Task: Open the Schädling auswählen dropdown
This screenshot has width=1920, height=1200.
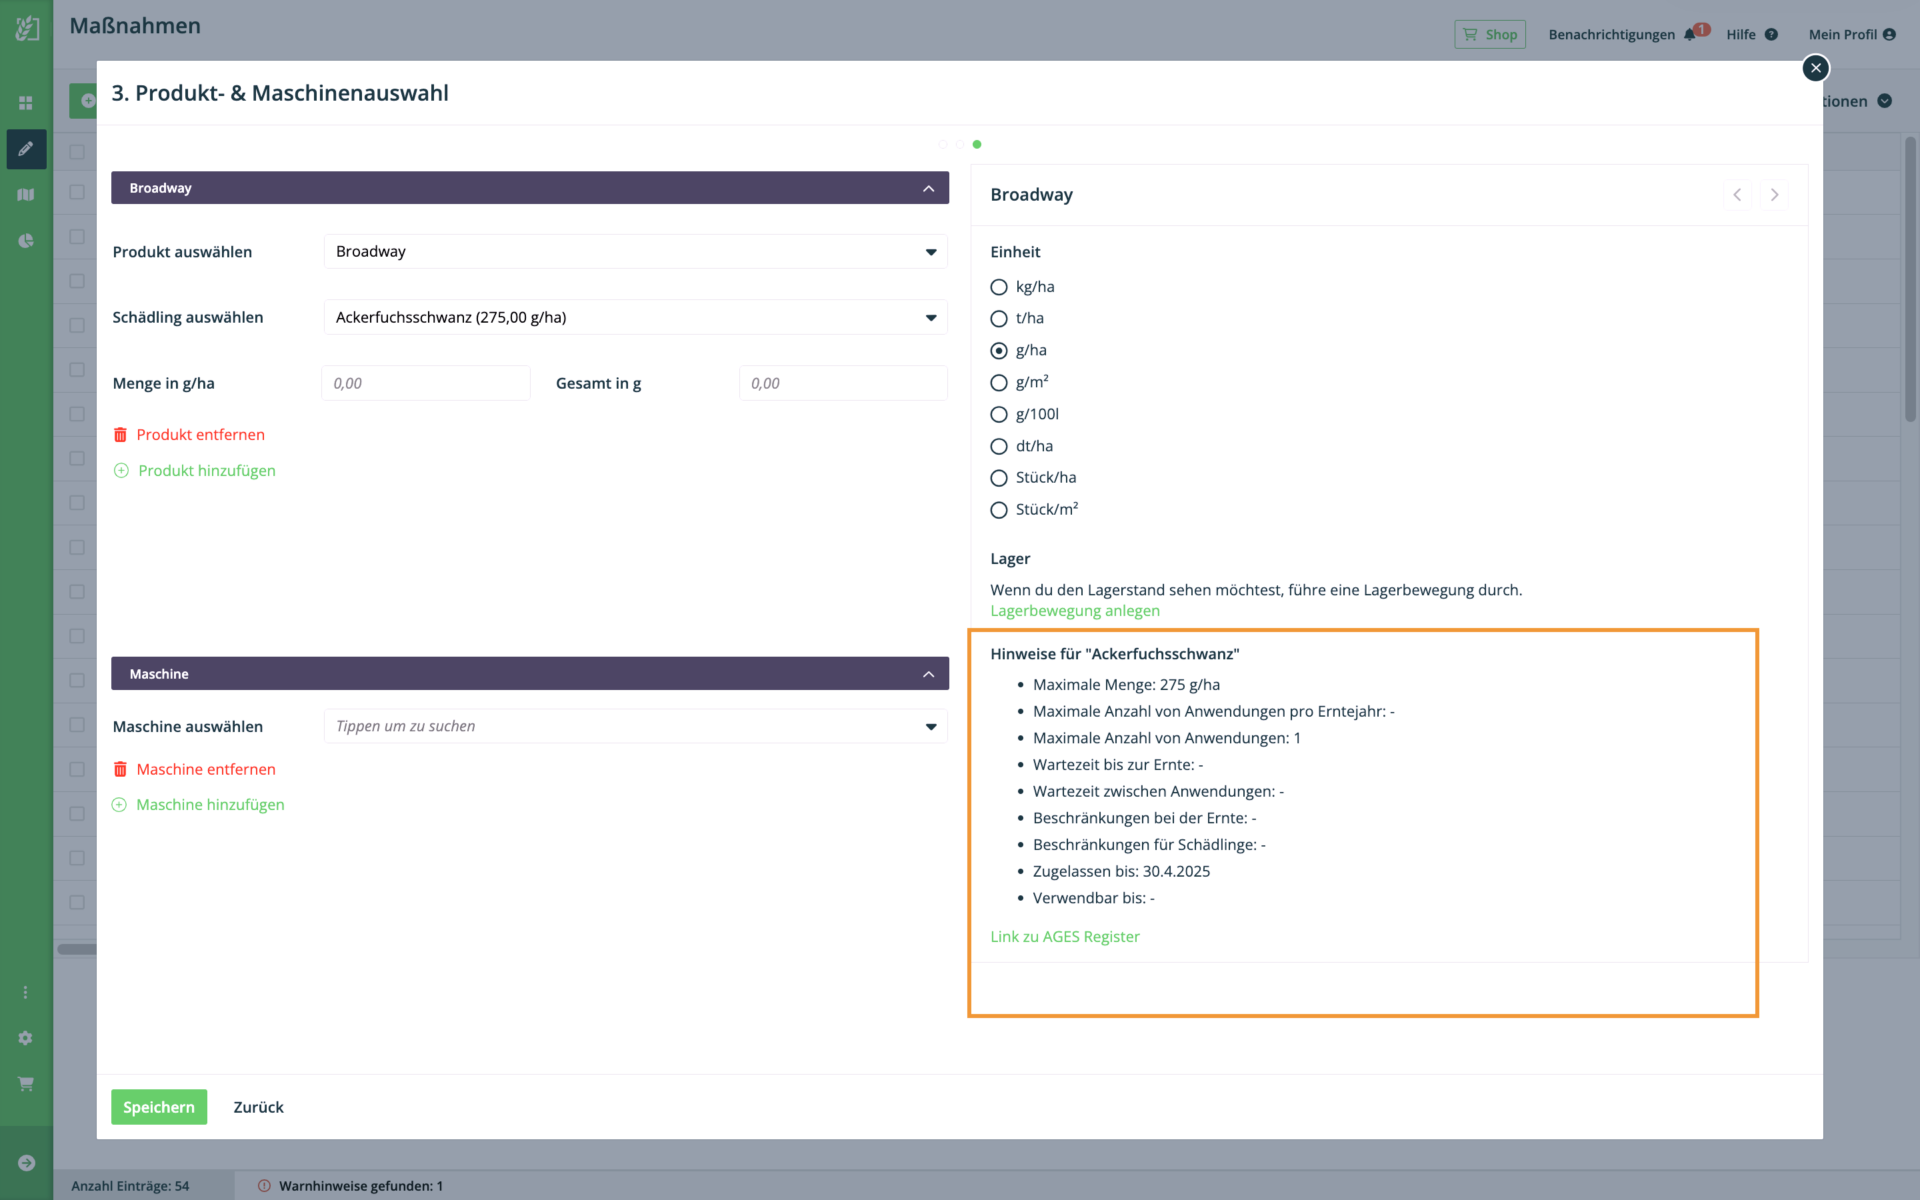Action: click(x=635, y=318)
